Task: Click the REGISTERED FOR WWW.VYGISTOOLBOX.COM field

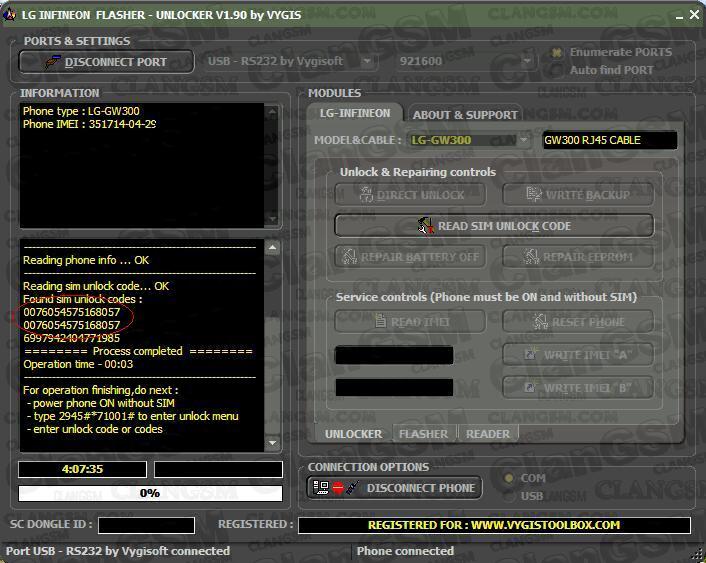Action: [x=494, y=525]
